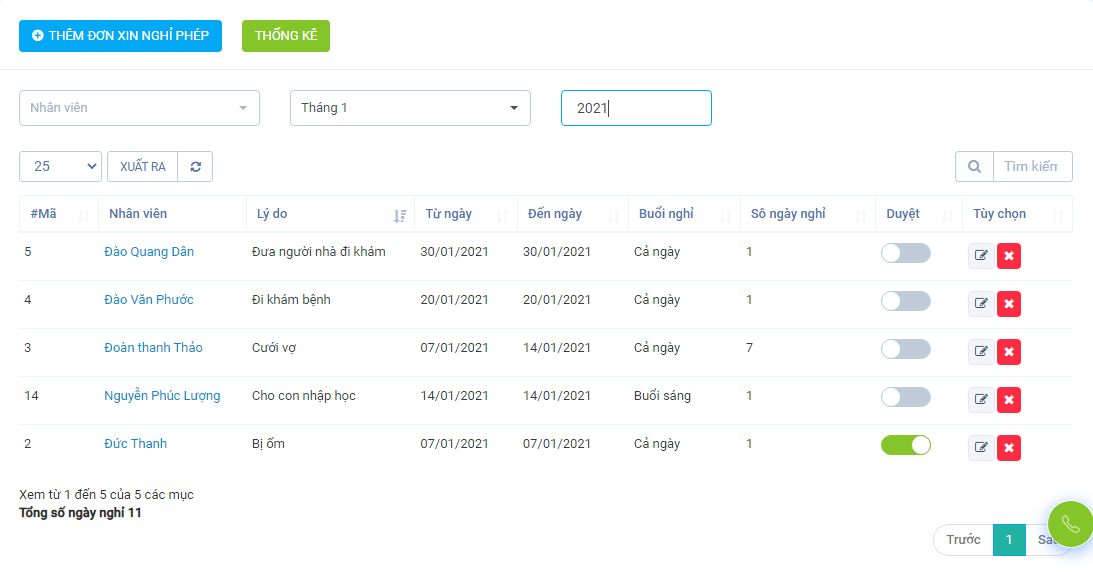Click reason text "Bị ốm"
This screenshot has height=572, width=1093.
(268, 444)
